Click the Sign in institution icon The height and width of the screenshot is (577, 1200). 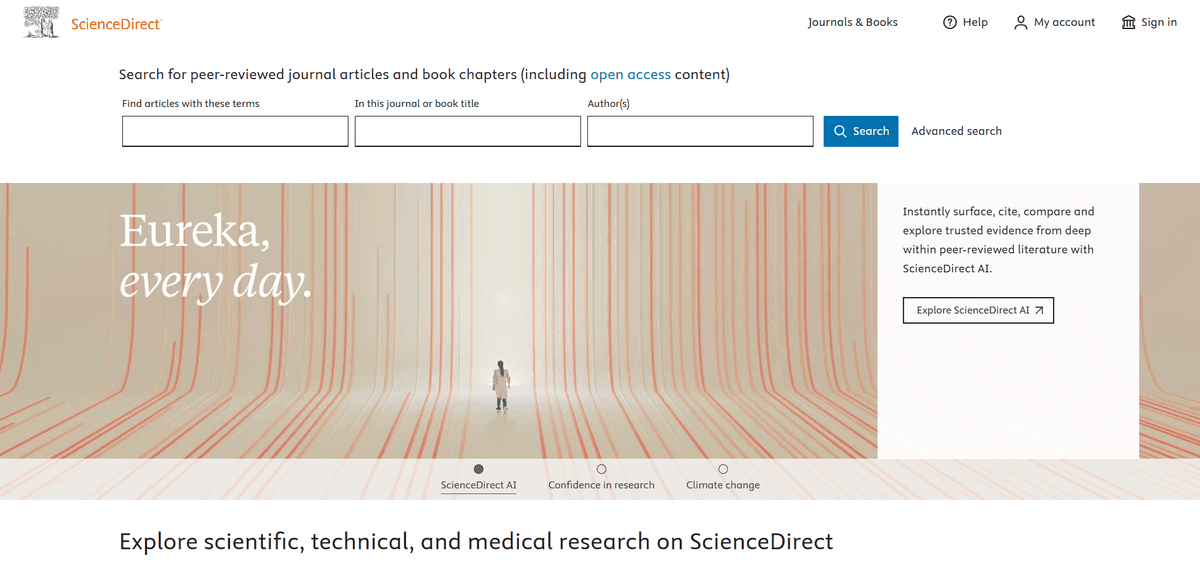1129,22
